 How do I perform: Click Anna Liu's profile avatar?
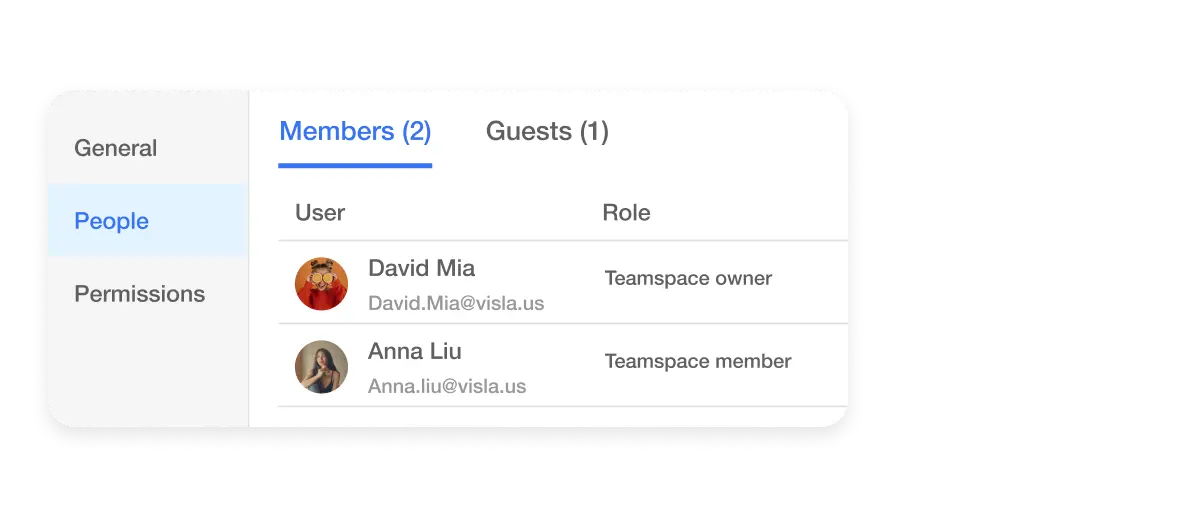point(322,367)
